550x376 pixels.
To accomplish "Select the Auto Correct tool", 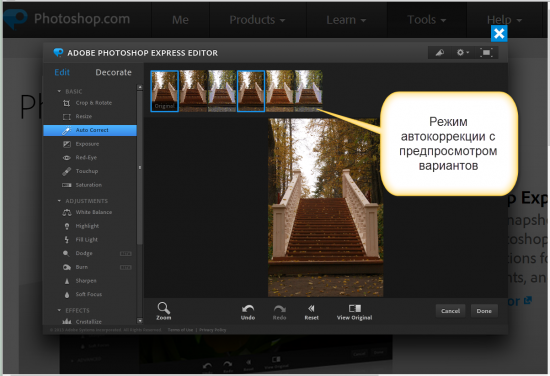I will point(90,130).
